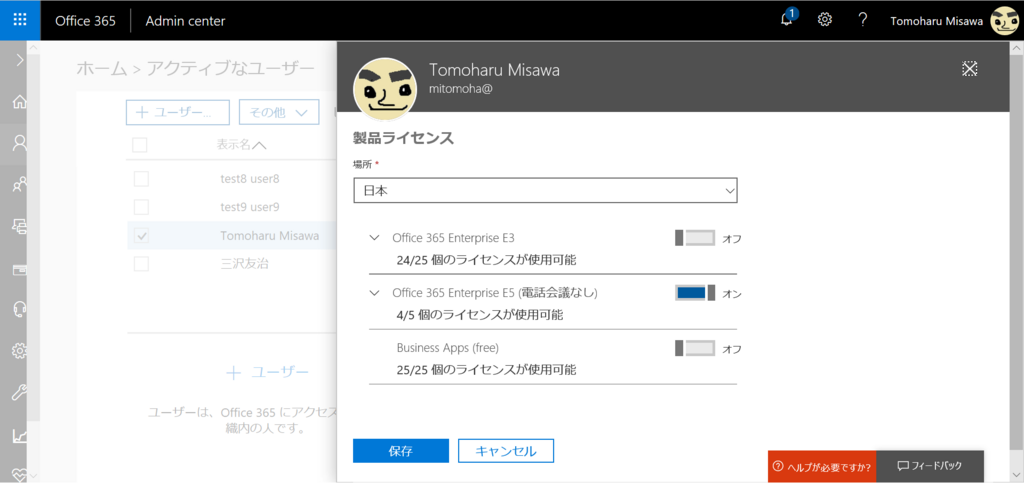Click 25/25 個のライセンスが使用可能 text
Screen dimensions: 1024x483
(487, 370)
